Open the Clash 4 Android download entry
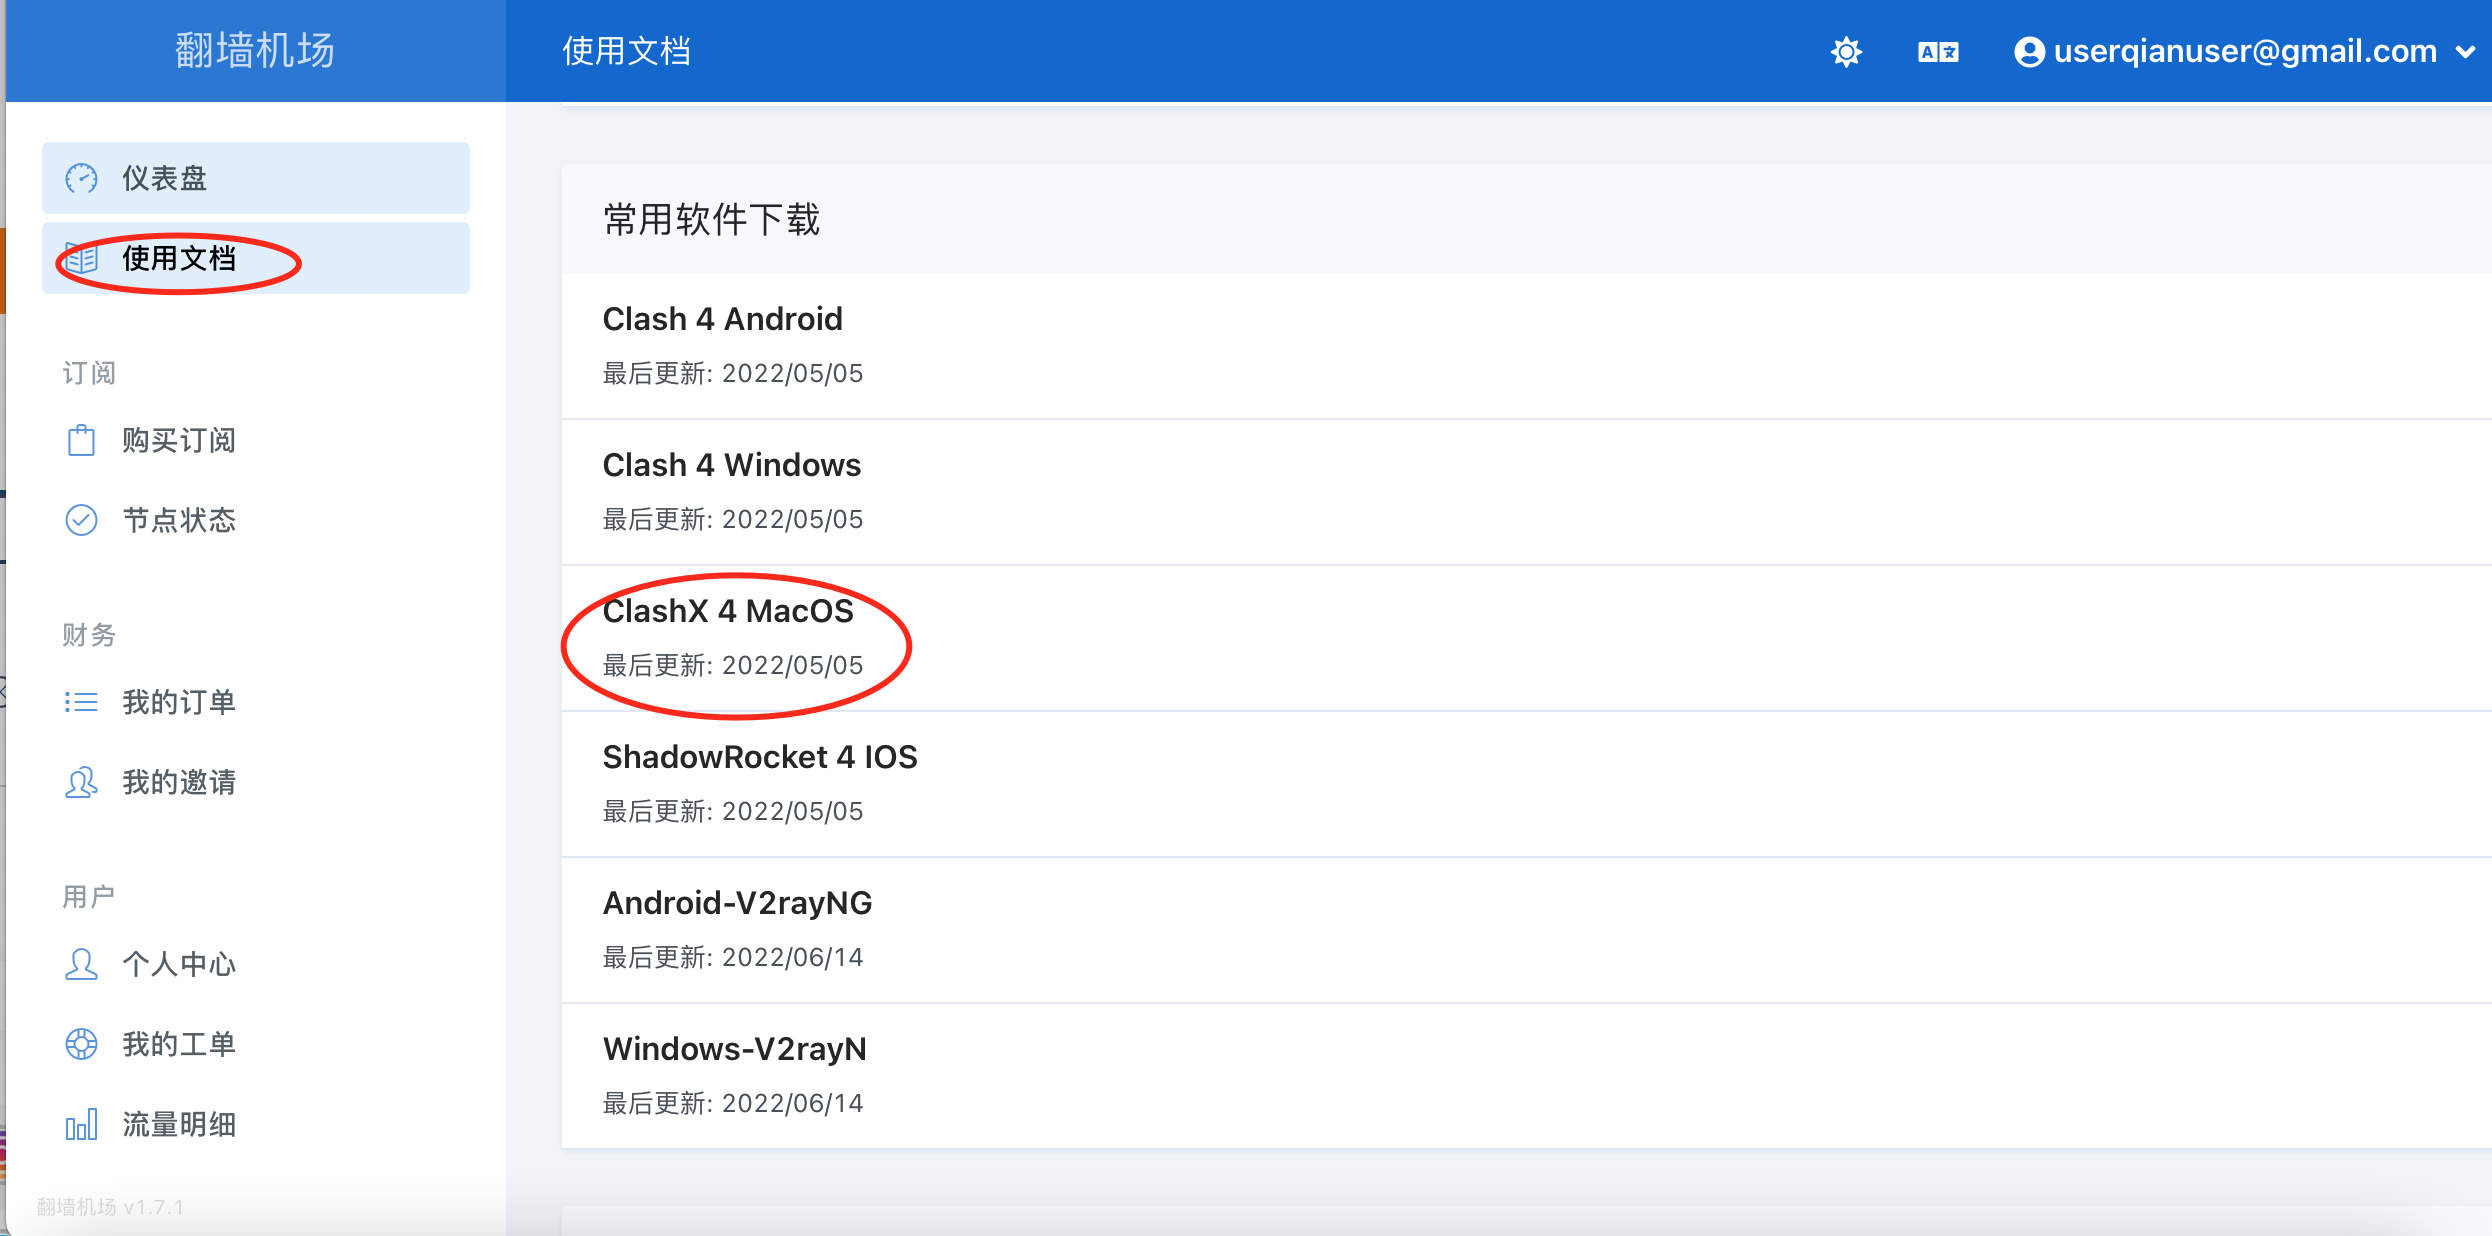The image size is (2492, 1236). click(x=722, y=319)
